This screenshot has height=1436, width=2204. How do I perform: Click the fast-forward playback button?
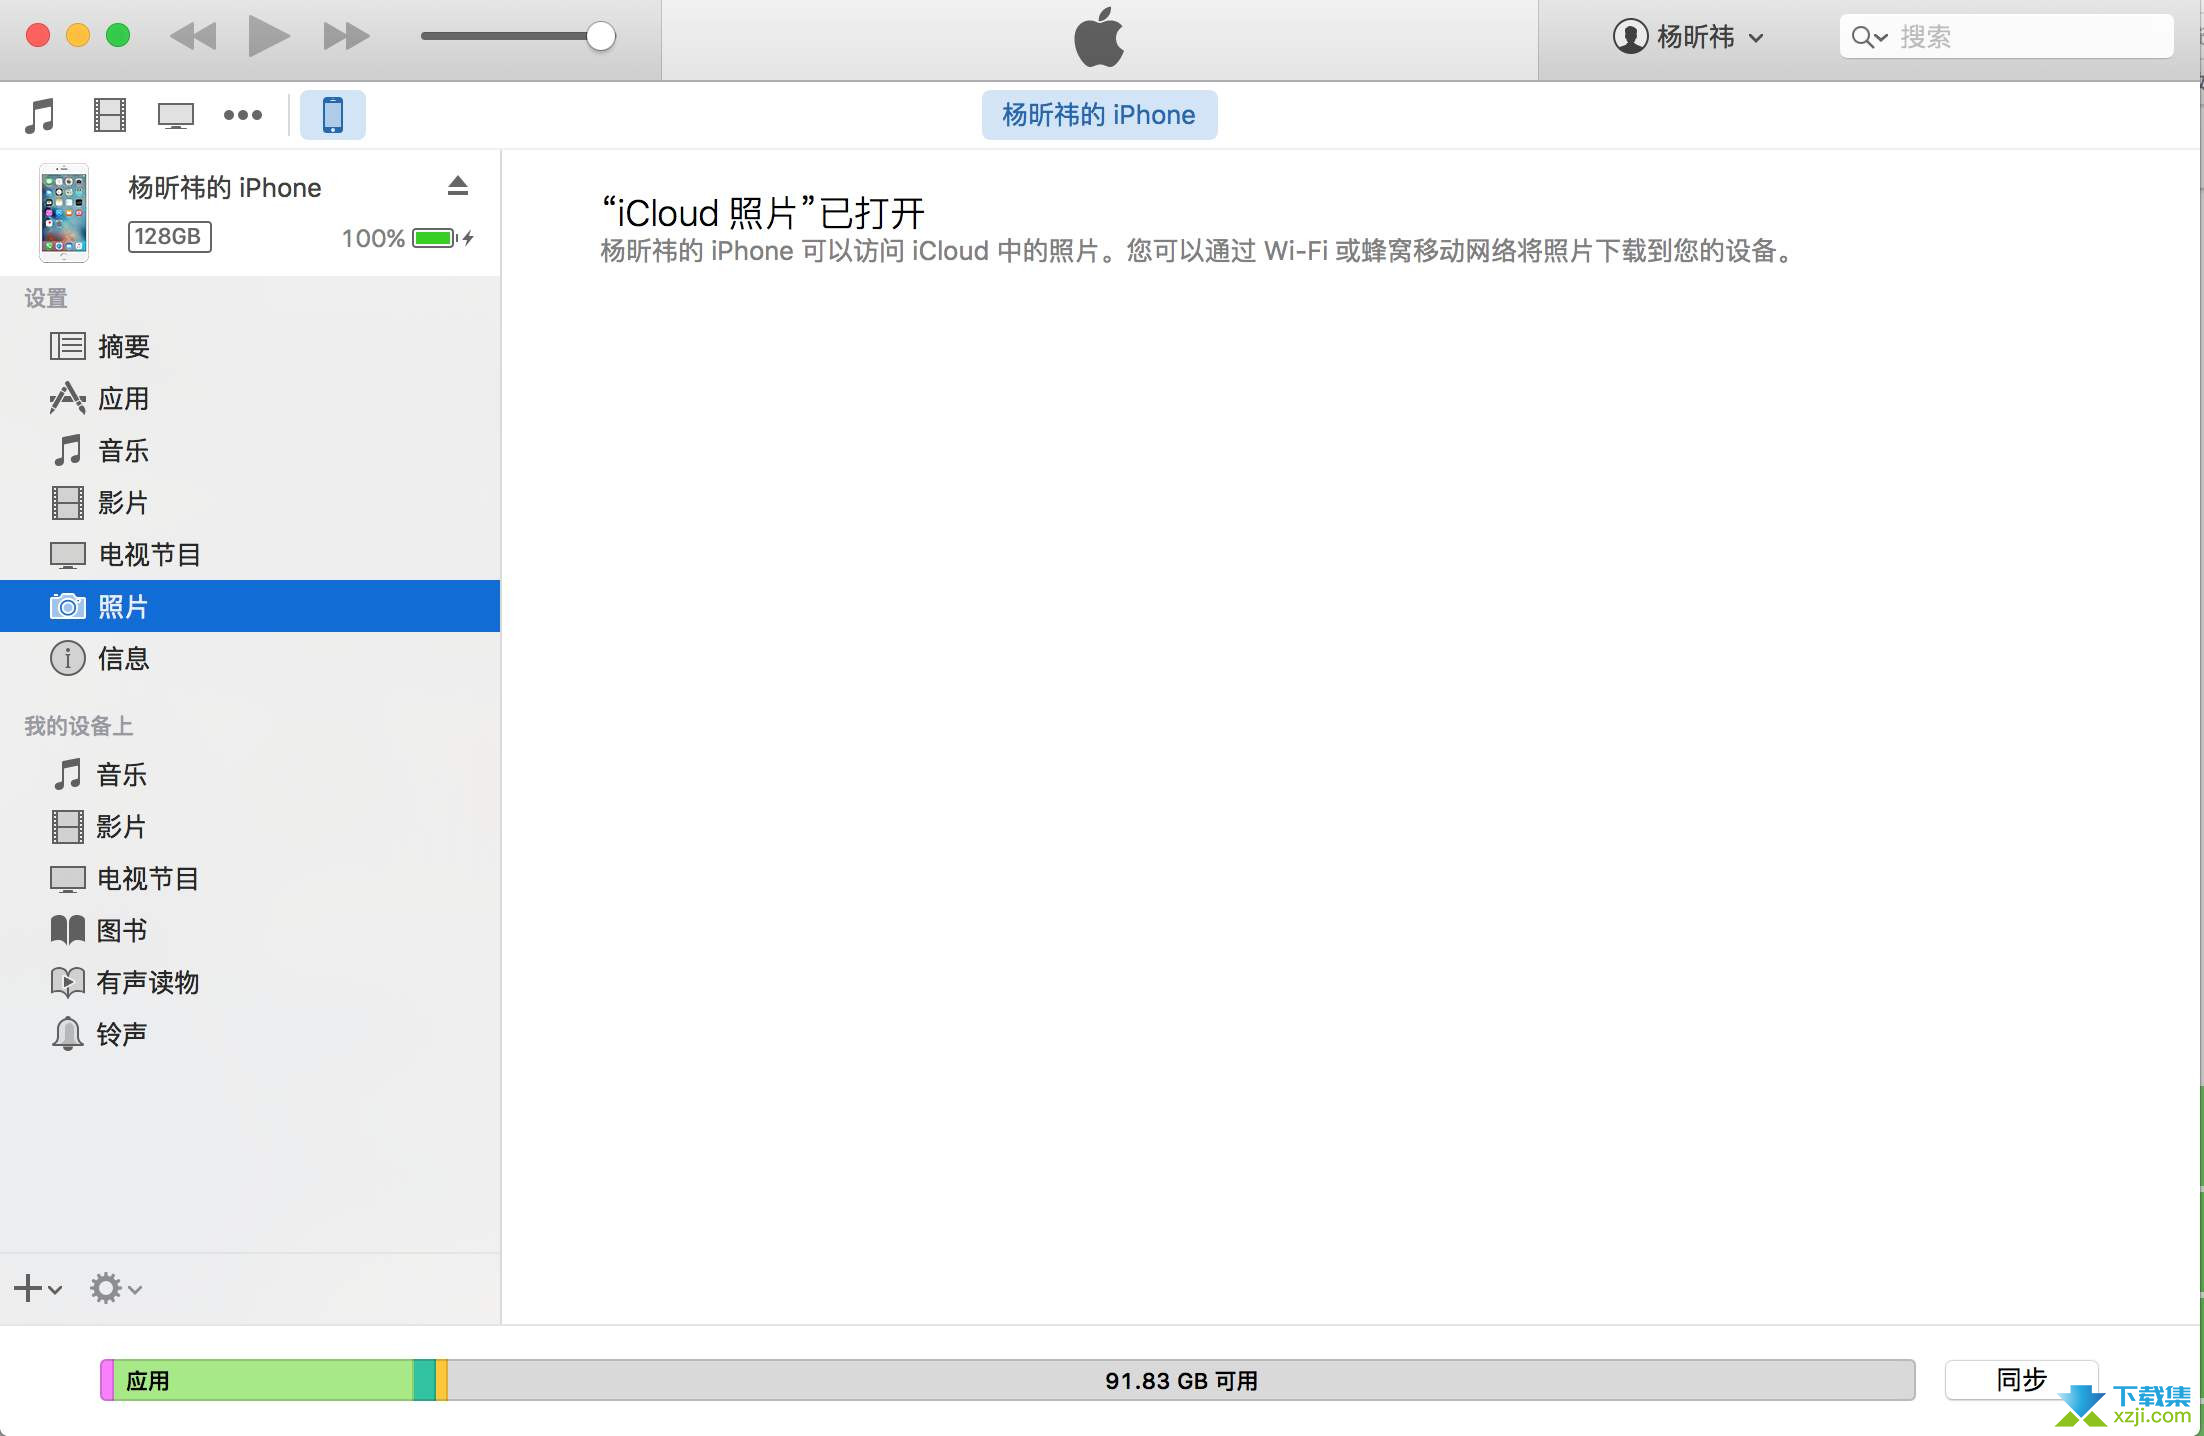(346, 37)
